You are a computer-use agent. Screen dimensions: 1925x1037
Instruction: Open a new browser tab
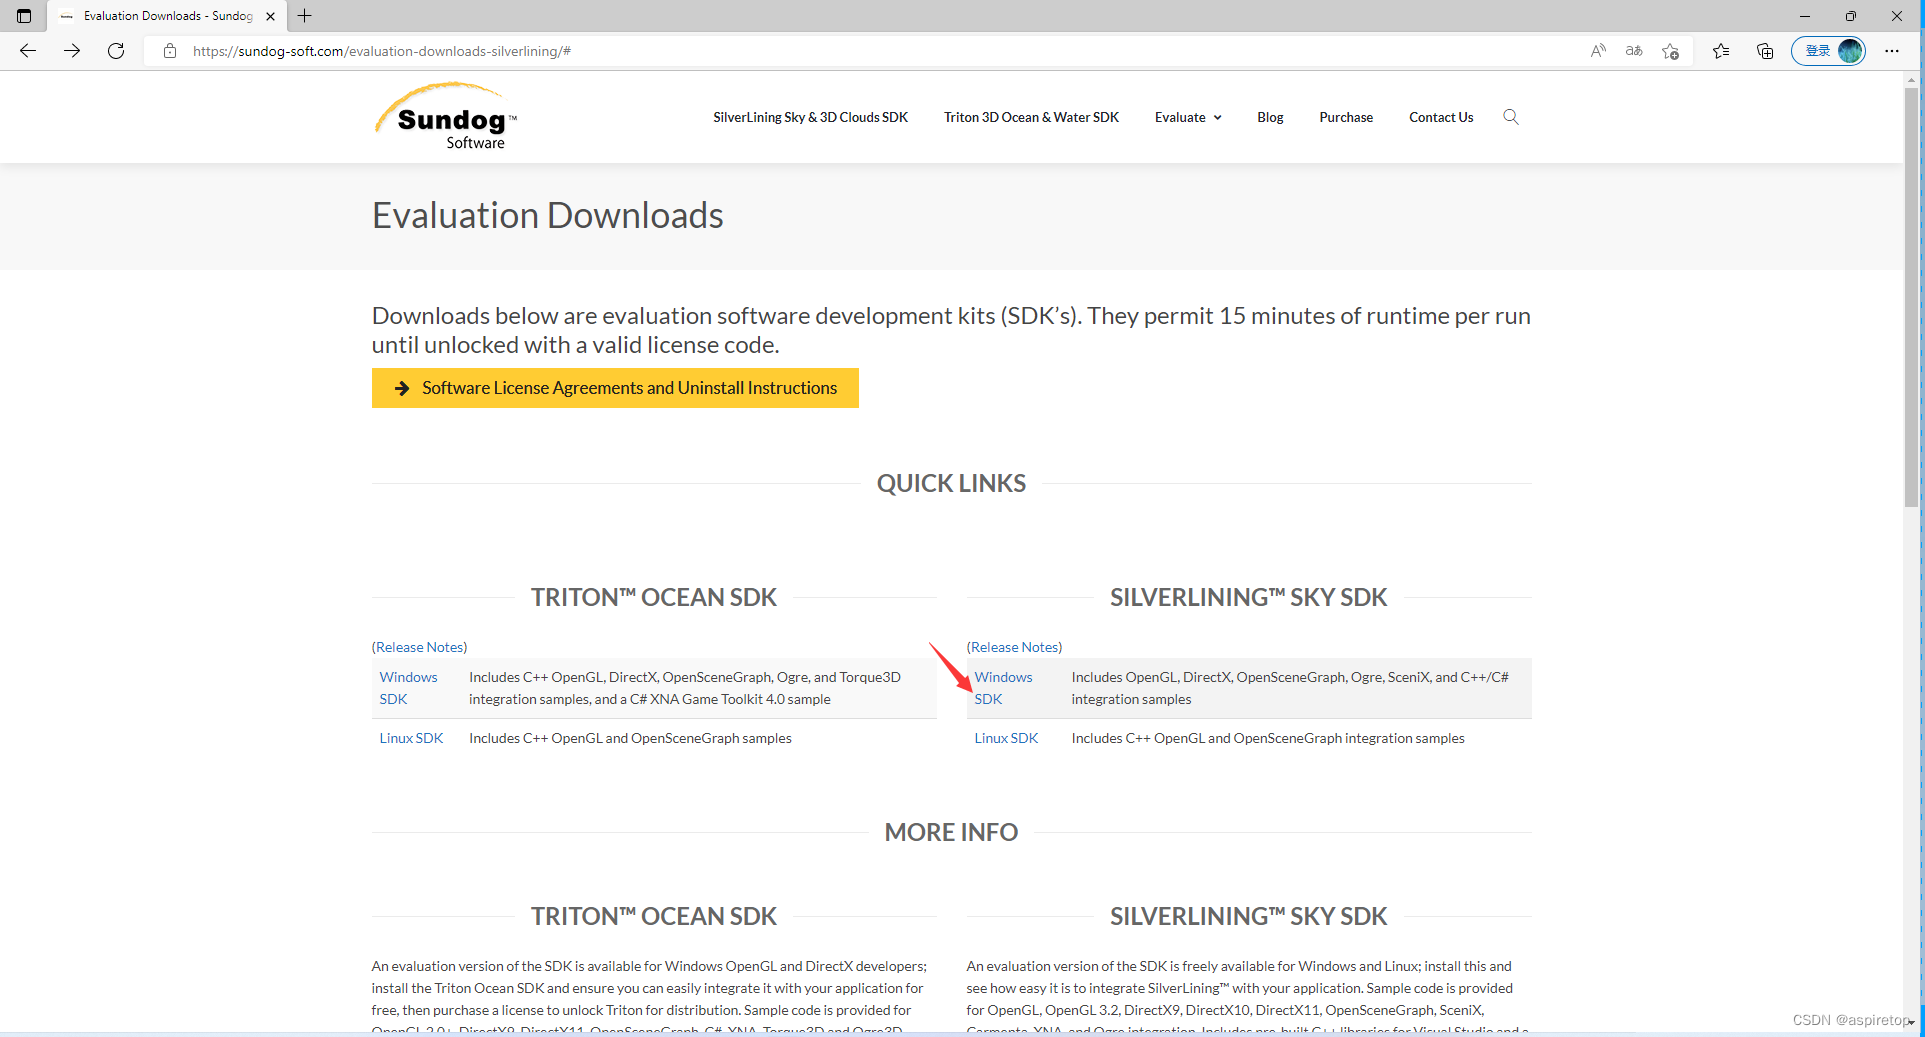(305, 16)
